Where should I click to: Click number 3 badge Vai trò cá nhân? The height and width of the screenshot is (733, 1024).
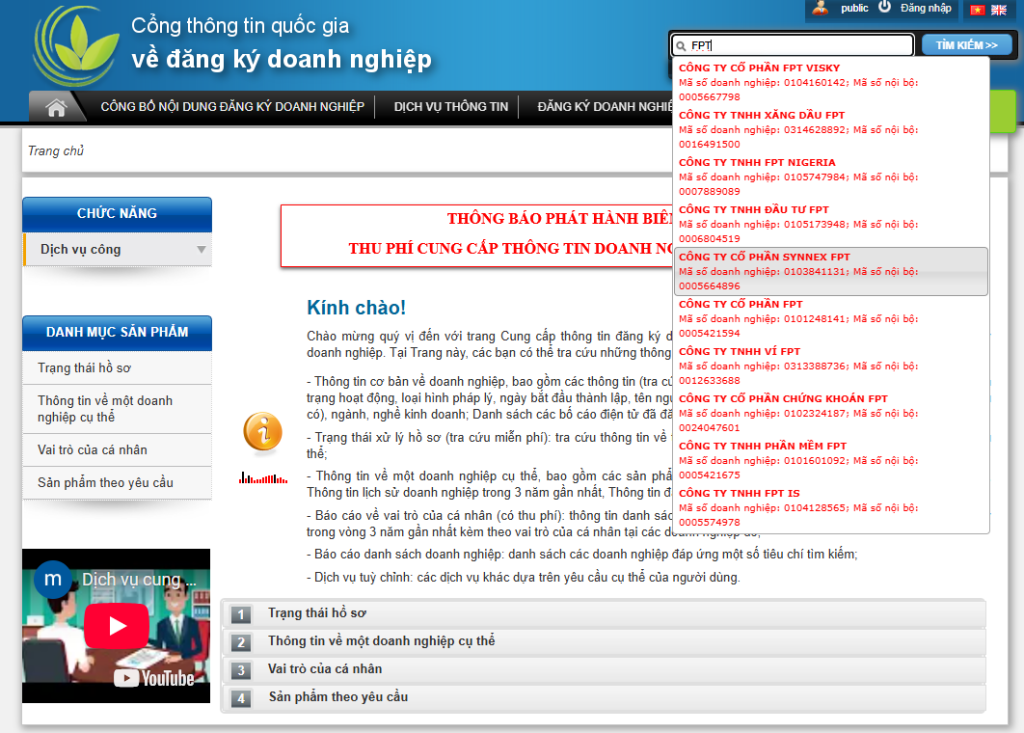(240, 670)
